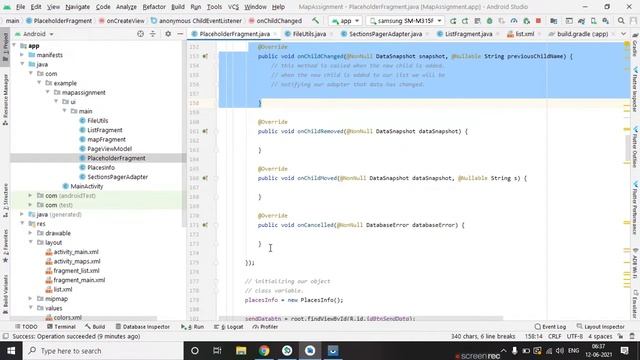This screenshot has height=360, width=640.
Task: Click the UTF-8 encoding status entry
Action: [575, 336]
